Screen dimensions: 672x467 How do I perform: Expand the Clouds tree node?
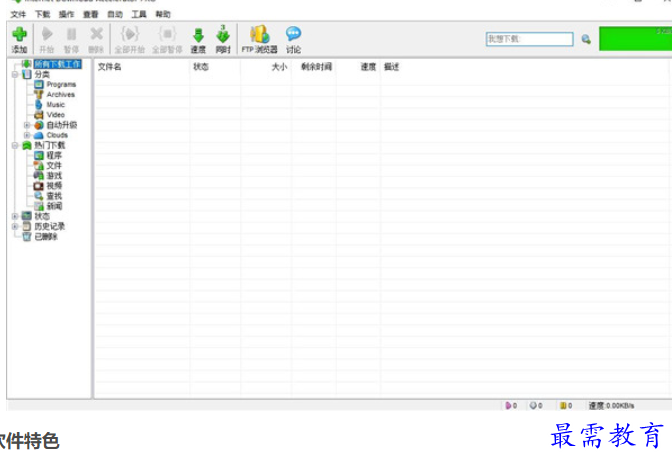[x=27, y=135]
